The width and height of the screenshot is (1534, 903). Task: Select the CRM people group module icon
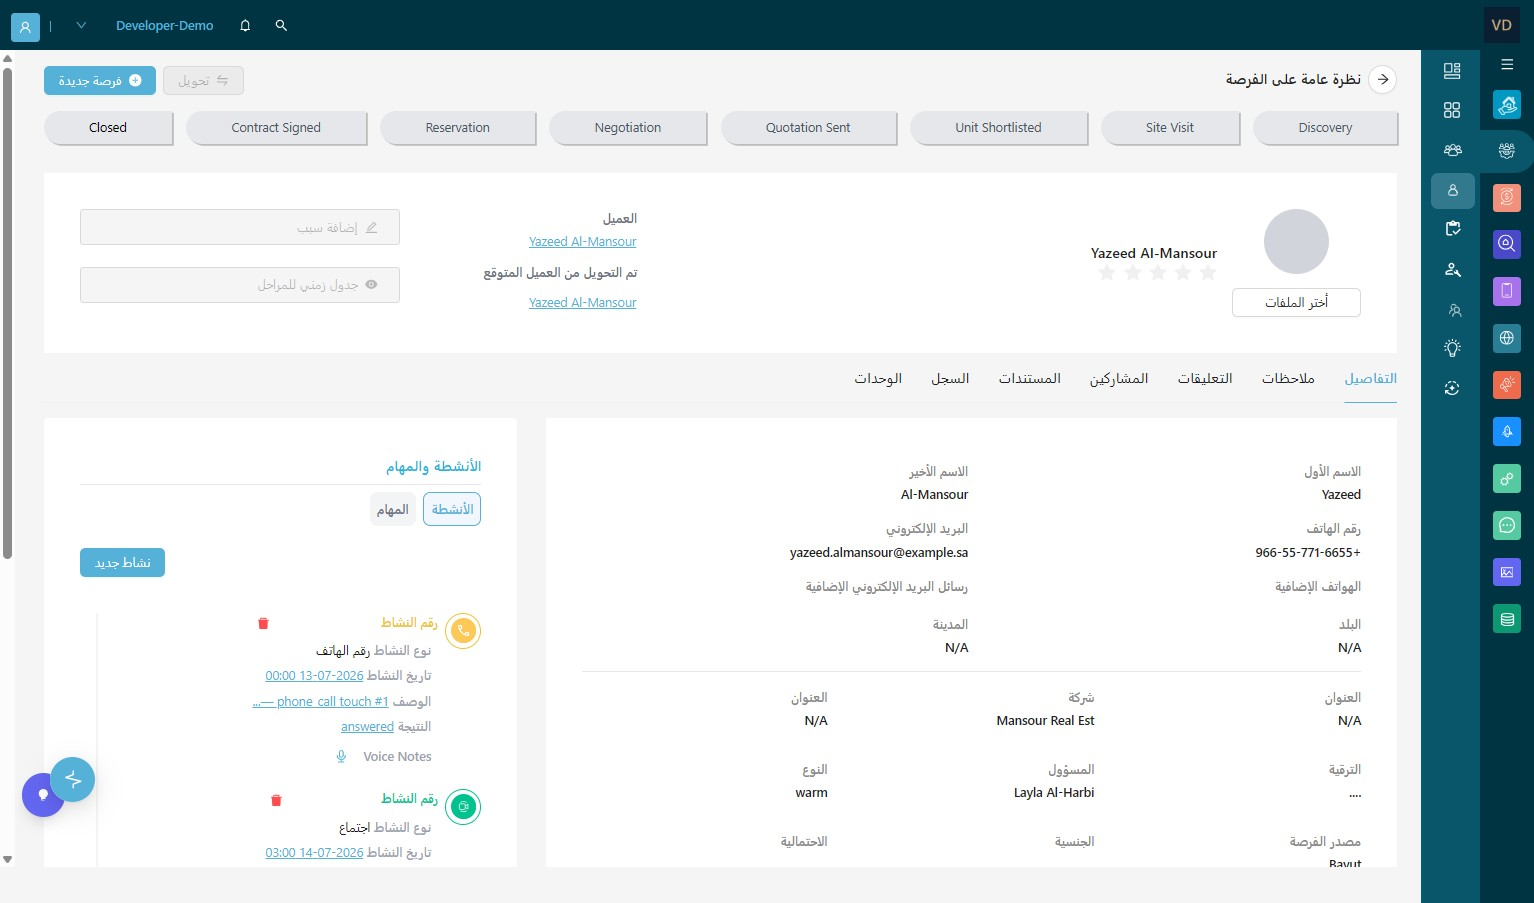click(1507, 150)
